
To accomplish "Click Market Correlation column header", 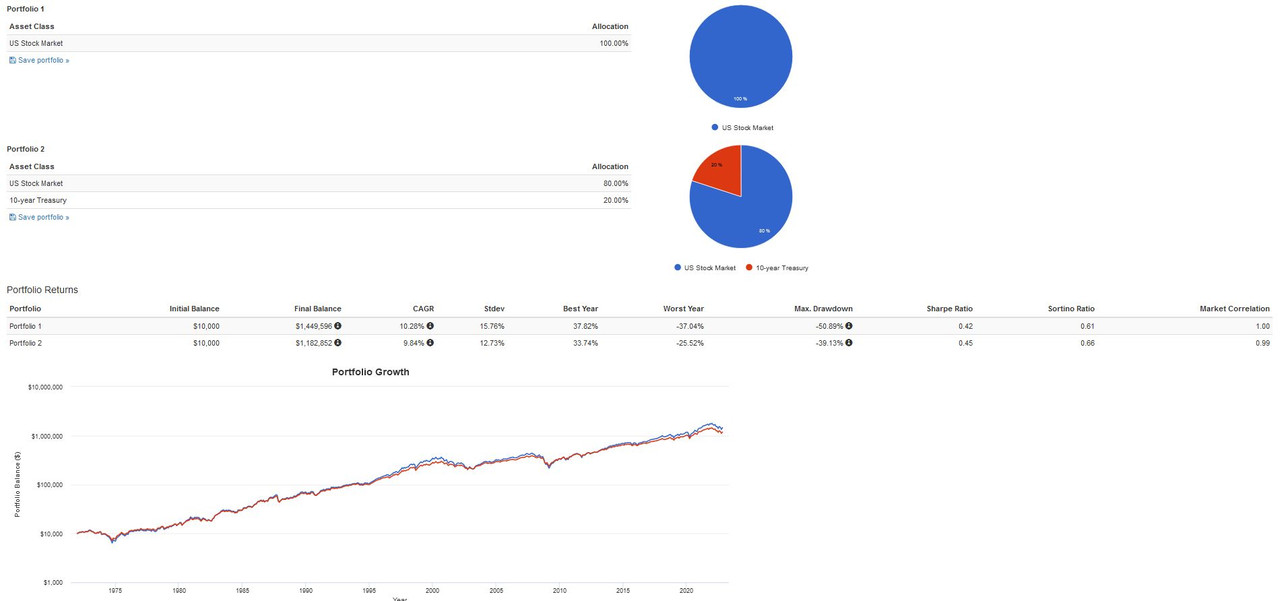I will point(1234,309).
